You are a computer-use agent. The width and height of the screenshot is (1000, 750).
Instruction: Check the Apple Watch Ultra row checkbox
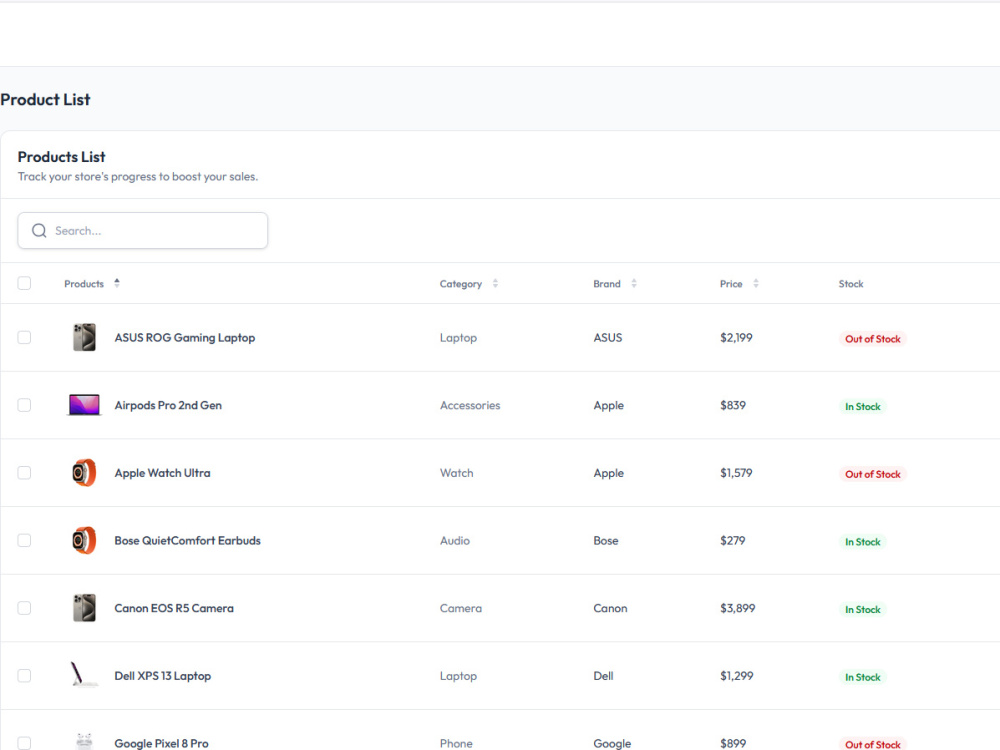pos(24,473)
